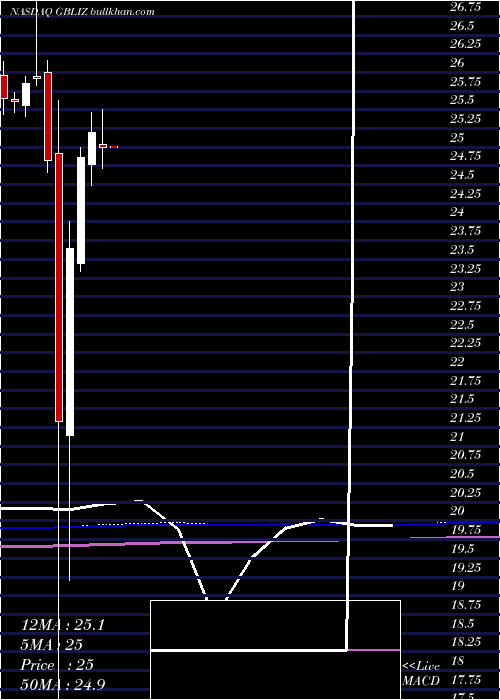This screenshot has height=700, width=500.
Task: Select the 18.75 price axis label
Action: pos(466,605)
